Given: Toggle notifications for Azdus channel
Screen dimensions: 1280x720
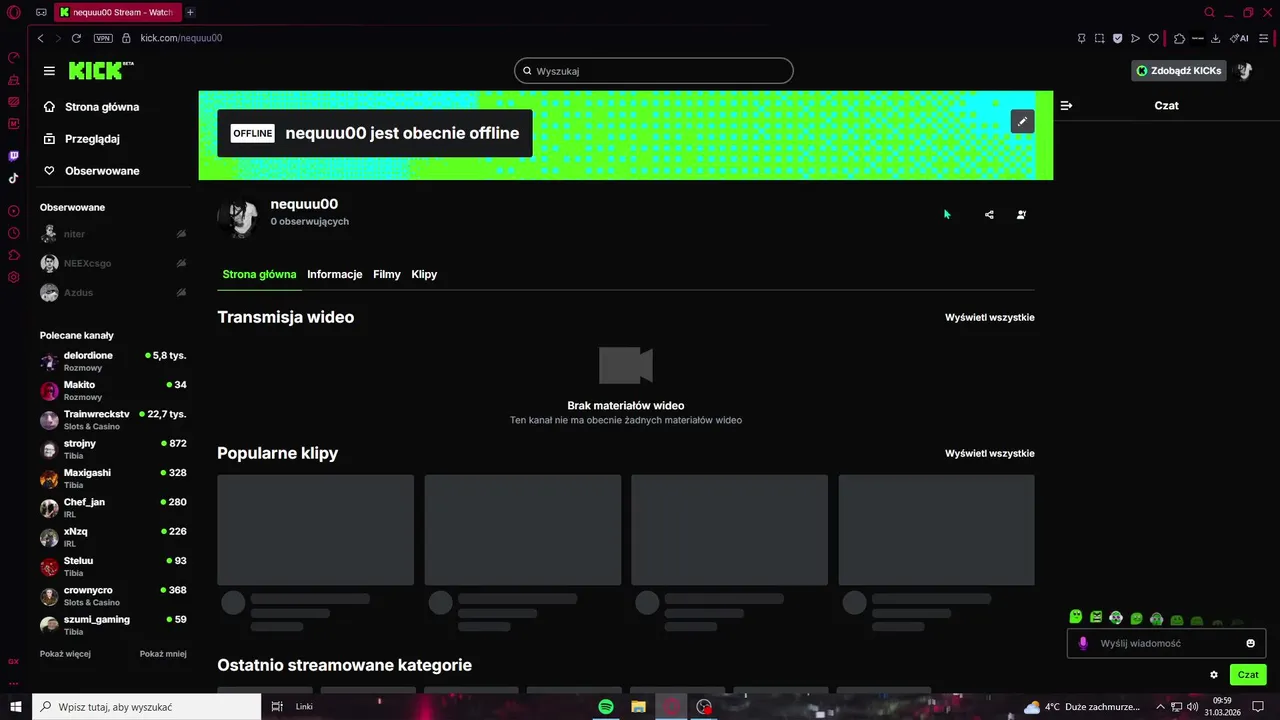Looking at the screenshot, I should coord(181,293).
